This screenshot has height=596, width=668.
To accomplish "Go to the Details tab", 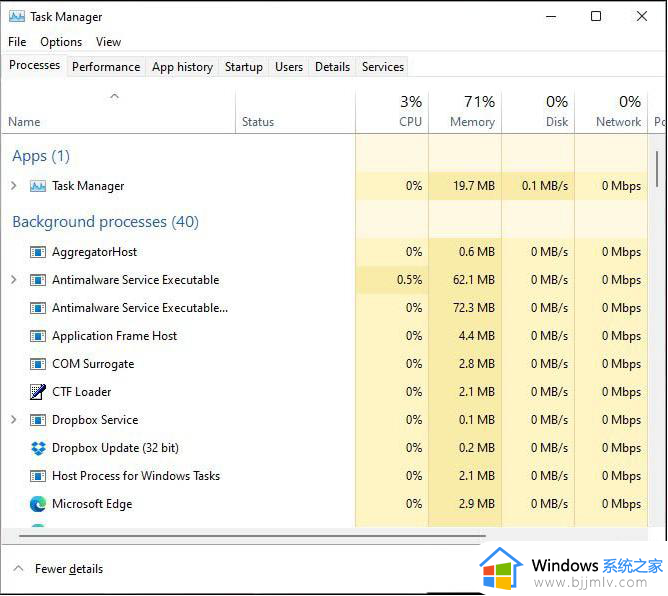I will (332, 67).
